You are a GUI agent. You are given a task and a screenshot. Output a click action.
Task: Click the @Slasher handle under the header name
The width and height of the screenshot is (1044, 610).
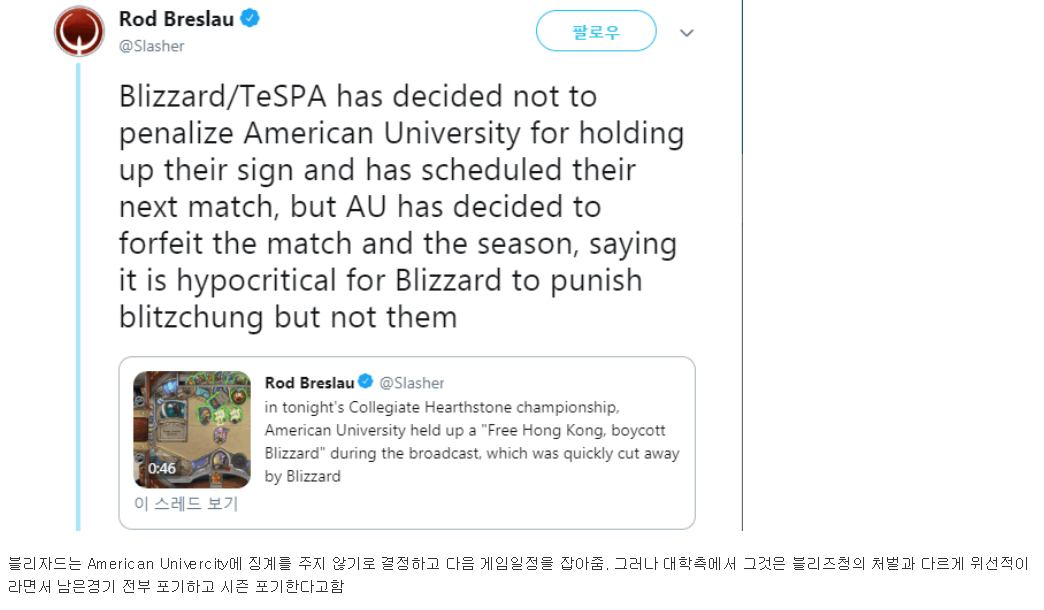coord(151,46)
